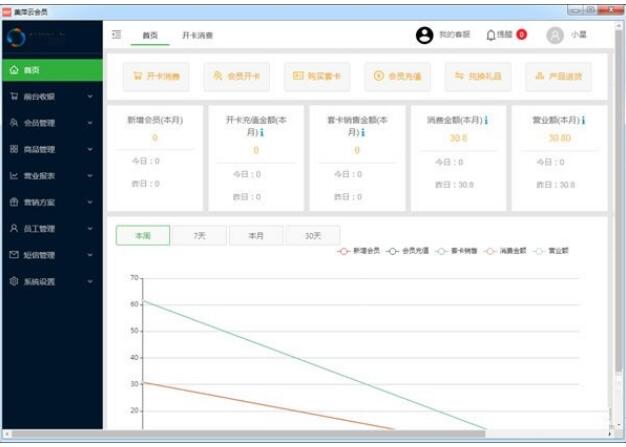The image size is (626, 447).
Task: Click the 新增会员(本月) card title
Action: tap(155, 120)
